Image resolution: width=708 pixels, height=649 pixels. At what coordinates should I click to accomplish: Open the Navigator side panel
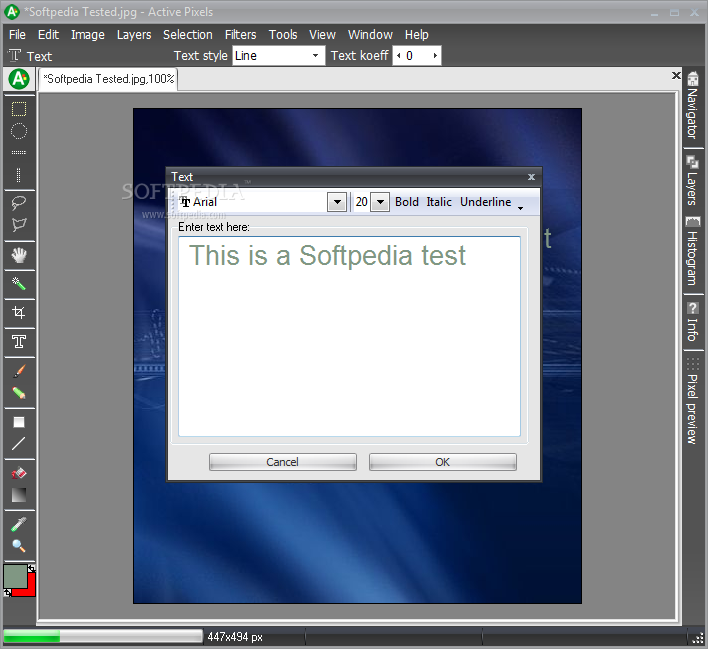pyautogui.click(x=692, y=107)
